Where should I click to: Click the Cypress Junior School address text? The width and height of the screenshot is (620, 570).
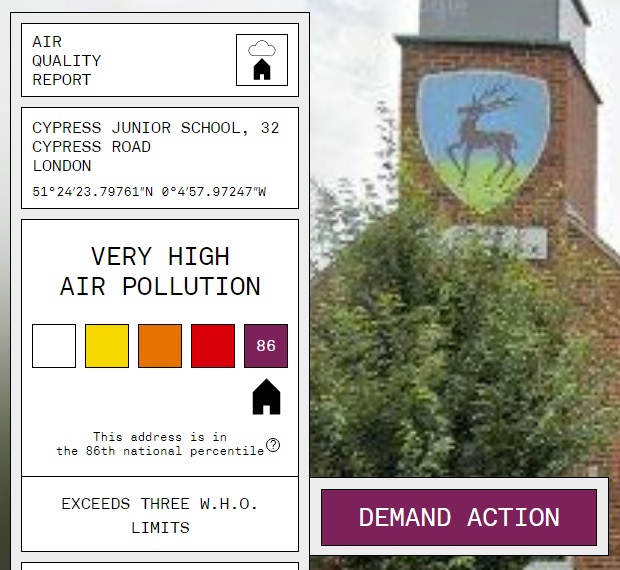pos(156,147)
